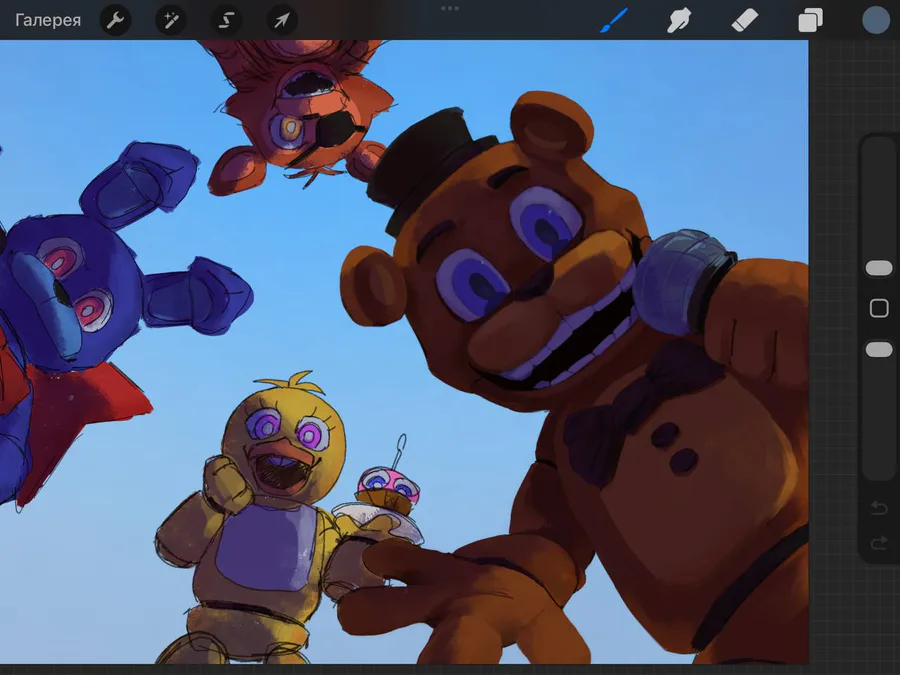Activate the Transform arrow tool
The image size is (900, 675).
pos(282,21)
